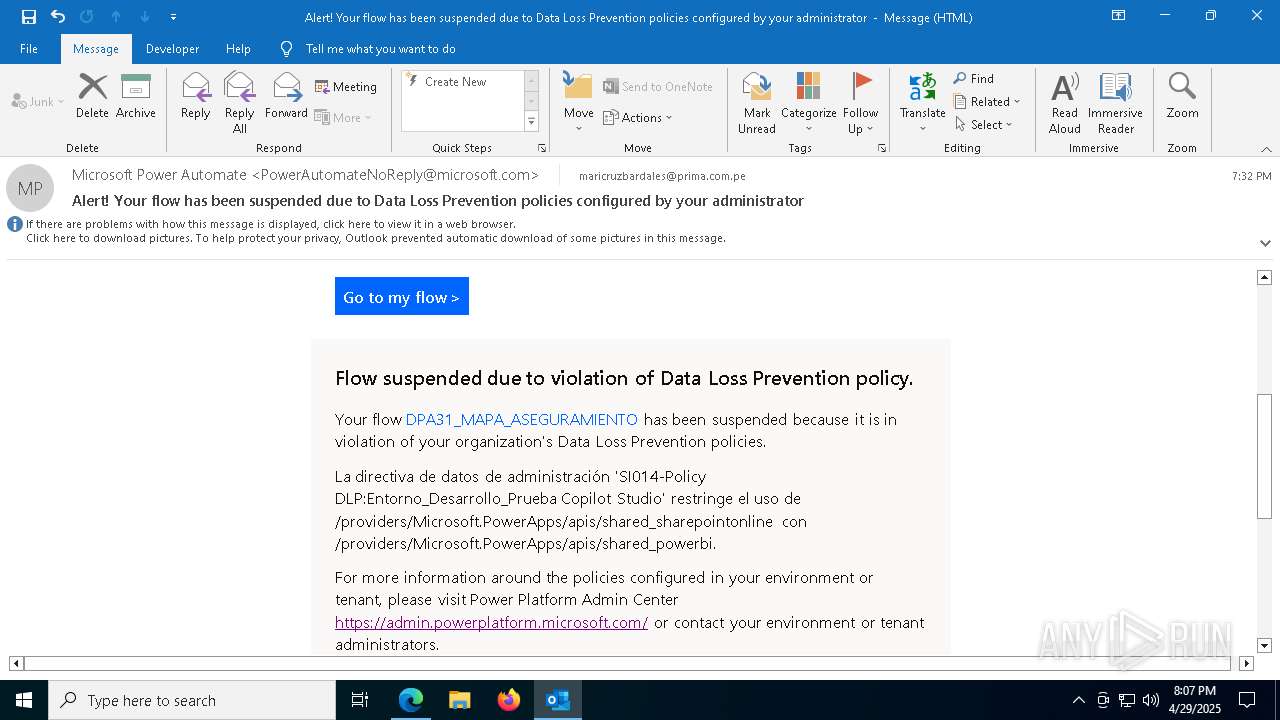Open the Junk dropdown
The height and width of the screenshot is (720, 1280).
[x=38, y=101]
